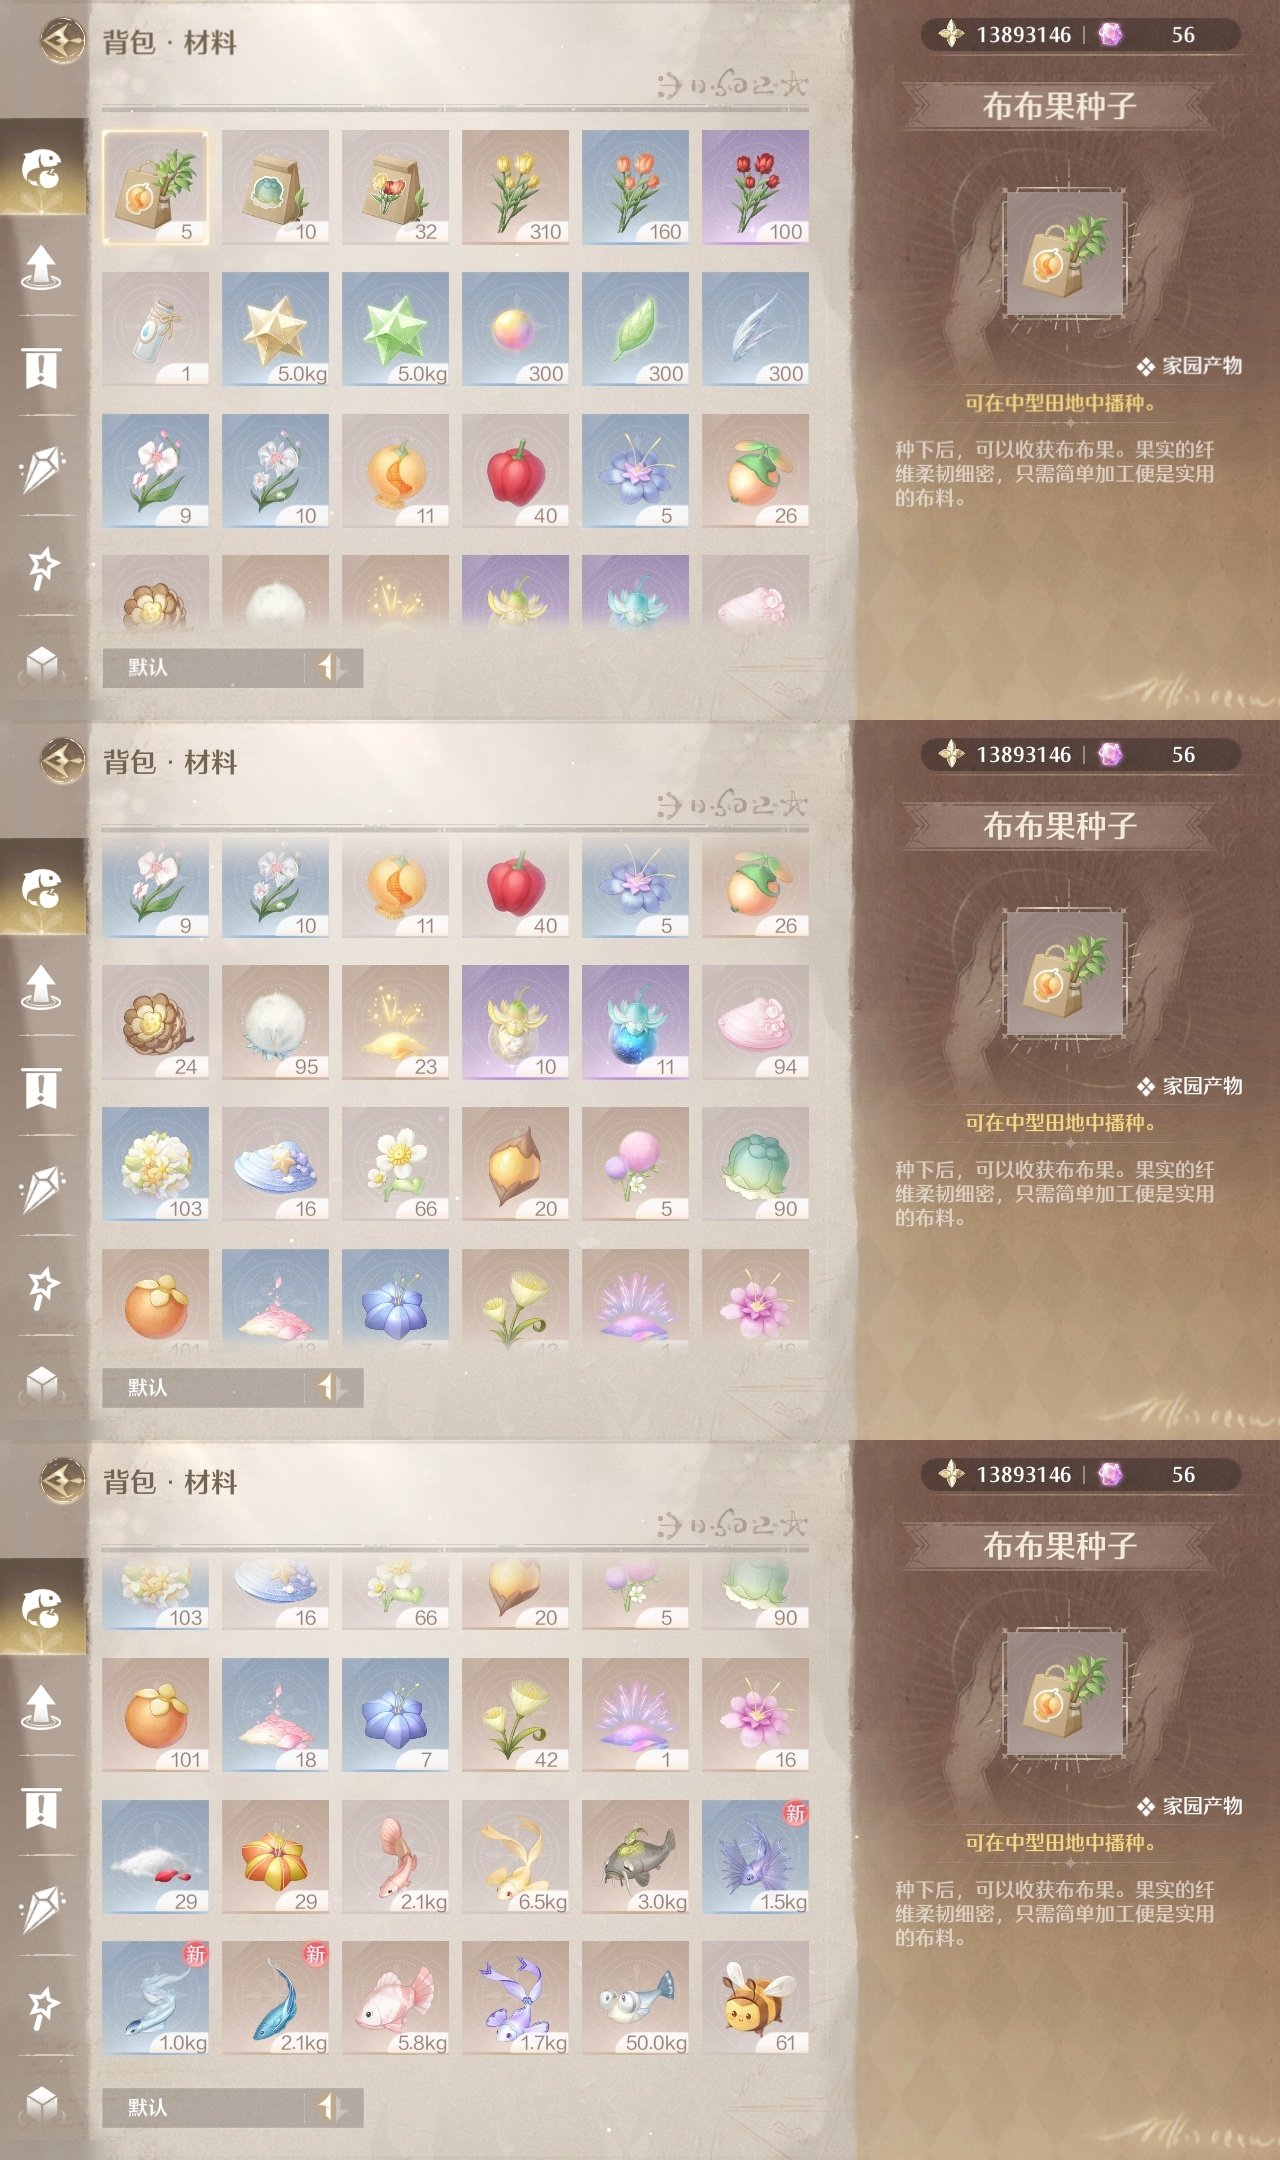This screenshot has height=2160, width=1280.
Task: Toggle sort order arrow beside topmost 默认
Action: (x=332, y=667)
